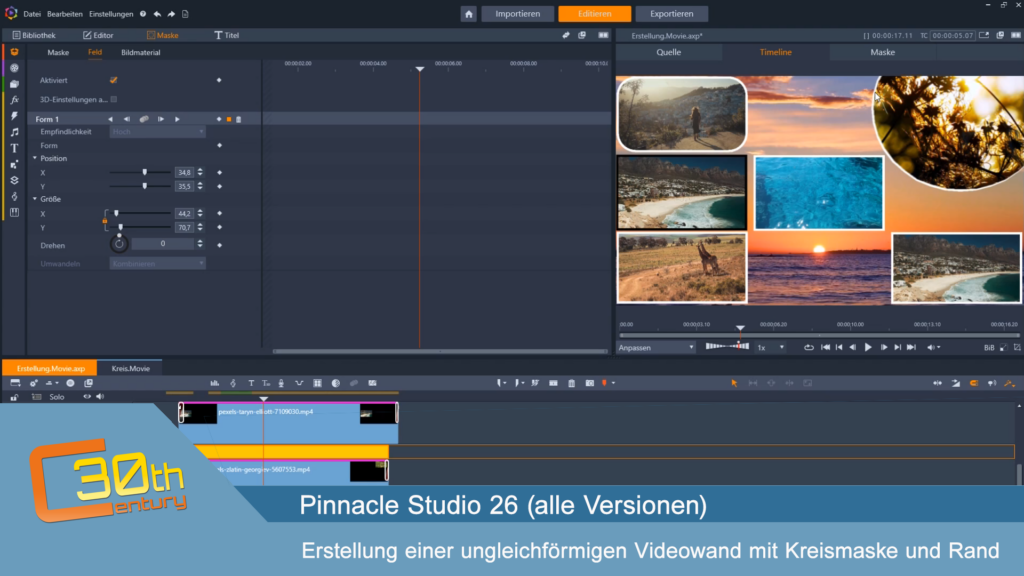Toggle the orange aspect-ratio lock for Größe
The height and width of the screenshot is (576, 1024).
(104, 221)
